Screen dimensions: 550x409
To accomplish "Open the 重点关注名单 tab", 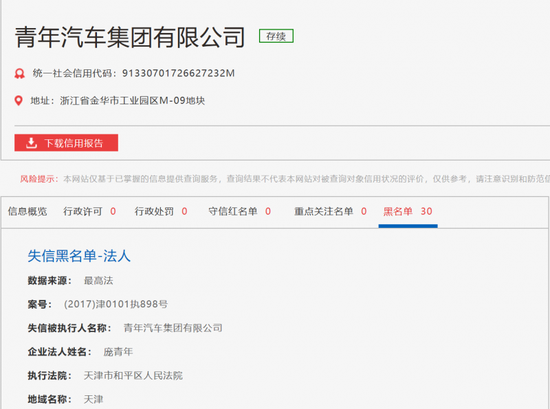I will (330, 212).
